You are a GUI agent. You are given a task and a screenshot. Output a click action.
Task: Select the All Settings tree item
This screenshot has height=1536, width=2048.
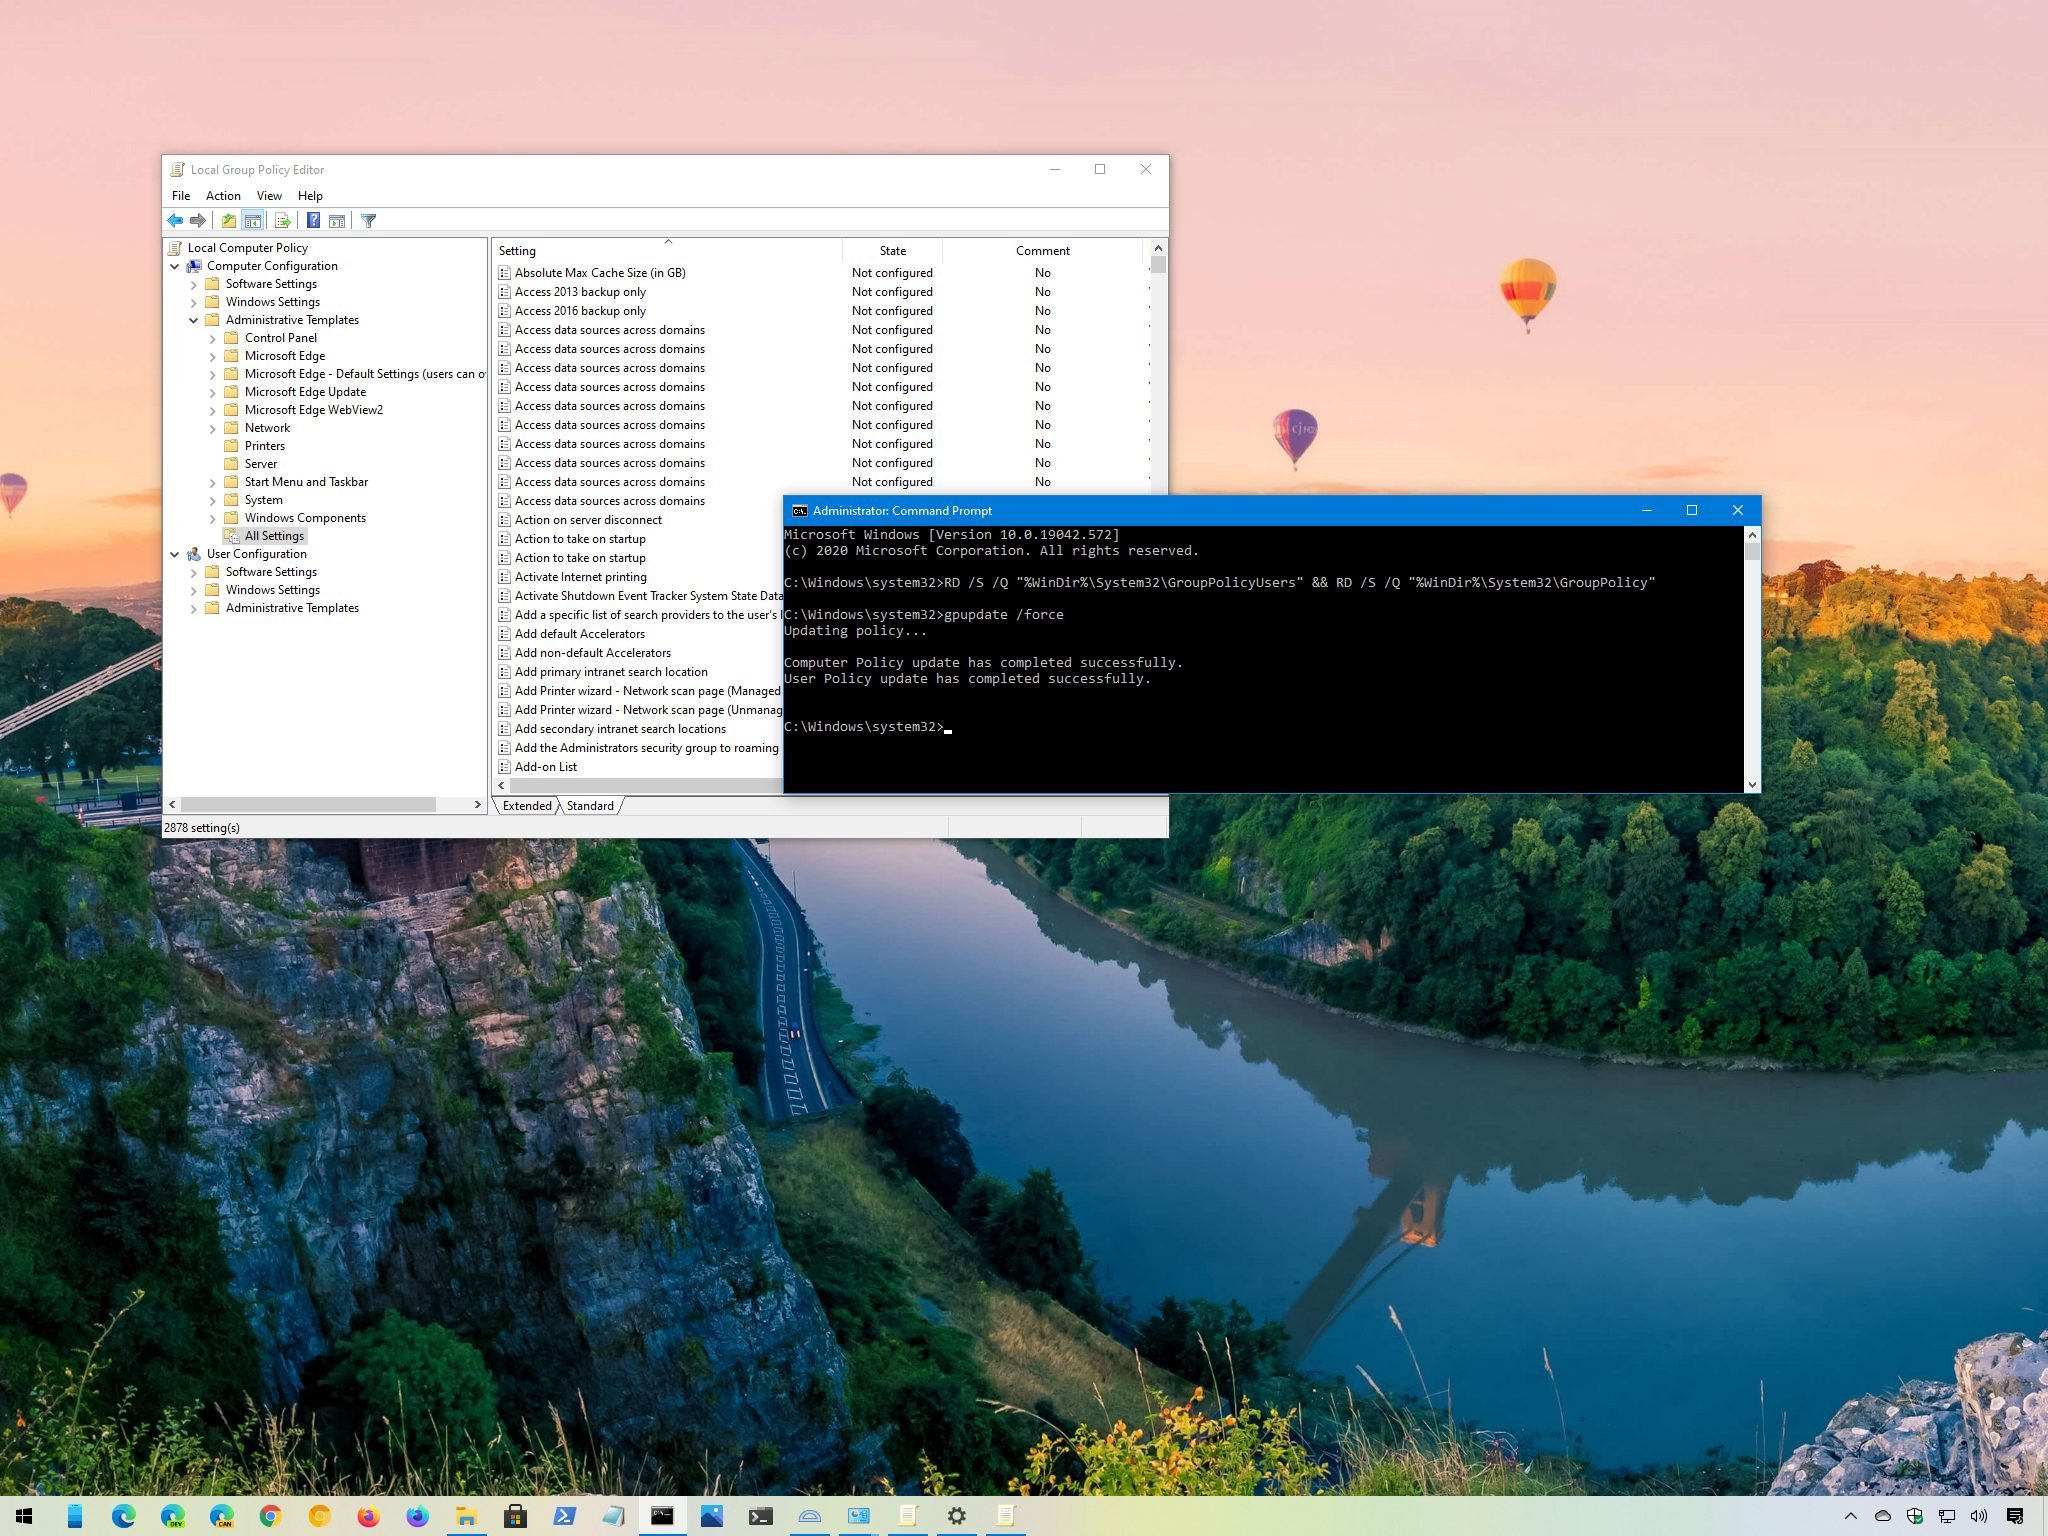point(274,536)
